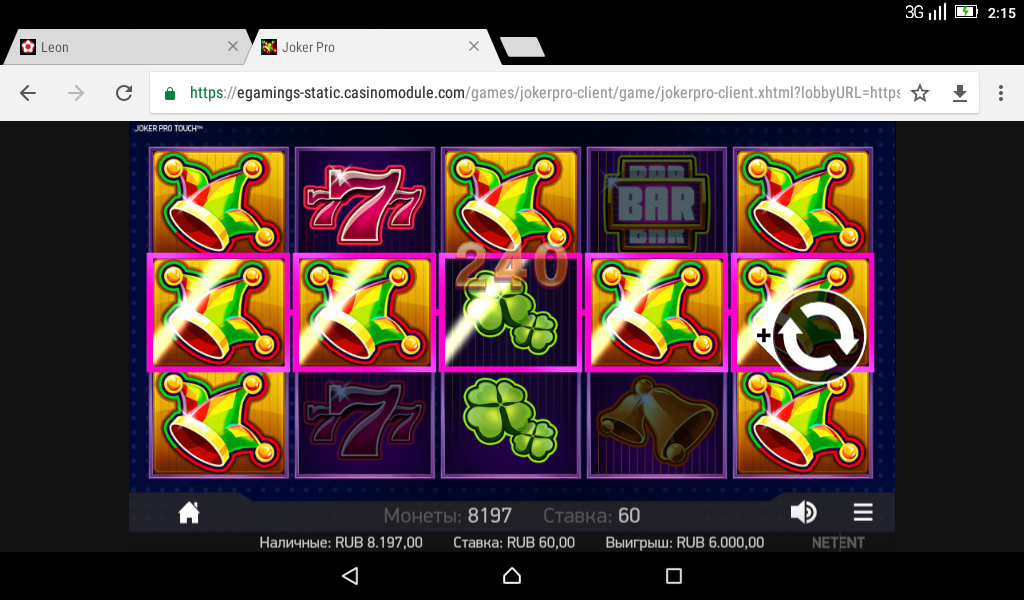Mute the game sound speaker icon
The height and width of the screenshot is (600, 1024).
point(803,513)
